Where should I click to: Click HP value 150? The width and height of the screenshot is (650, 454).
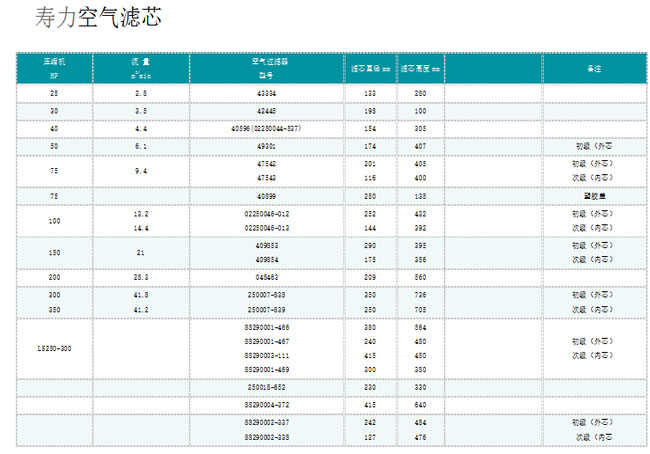pyautogui.click(x=54, y=252)
